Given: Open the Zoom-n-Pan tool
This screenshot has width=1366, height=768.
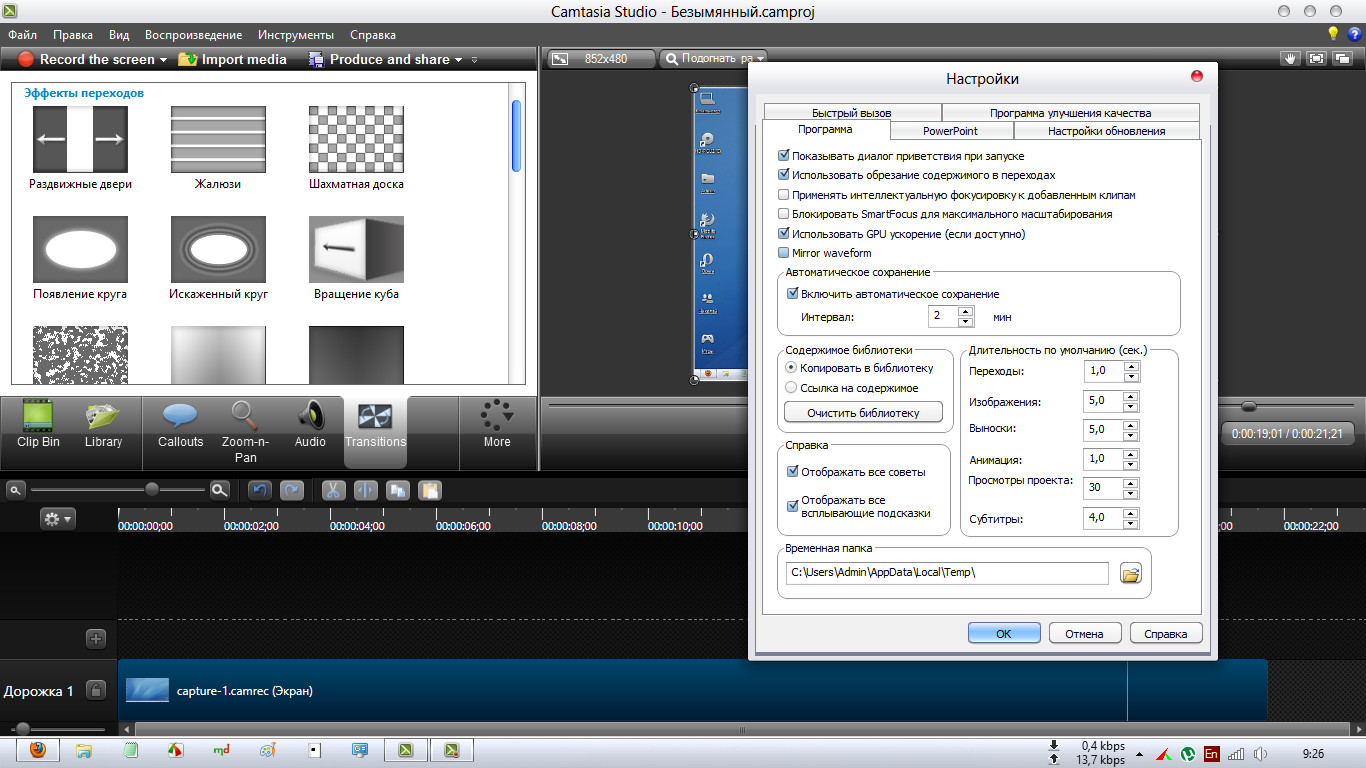Looking at the screenshot, I should click(245, 430).
